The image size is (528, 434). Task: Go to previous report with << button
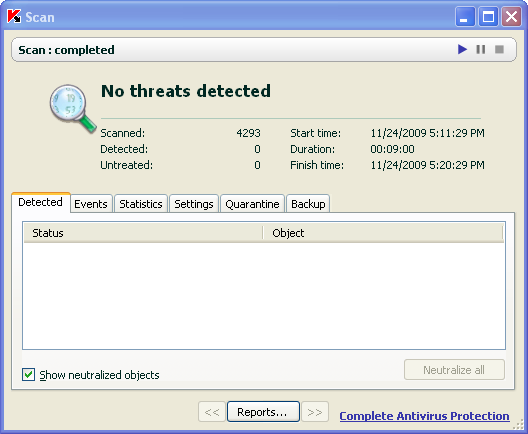212,411
